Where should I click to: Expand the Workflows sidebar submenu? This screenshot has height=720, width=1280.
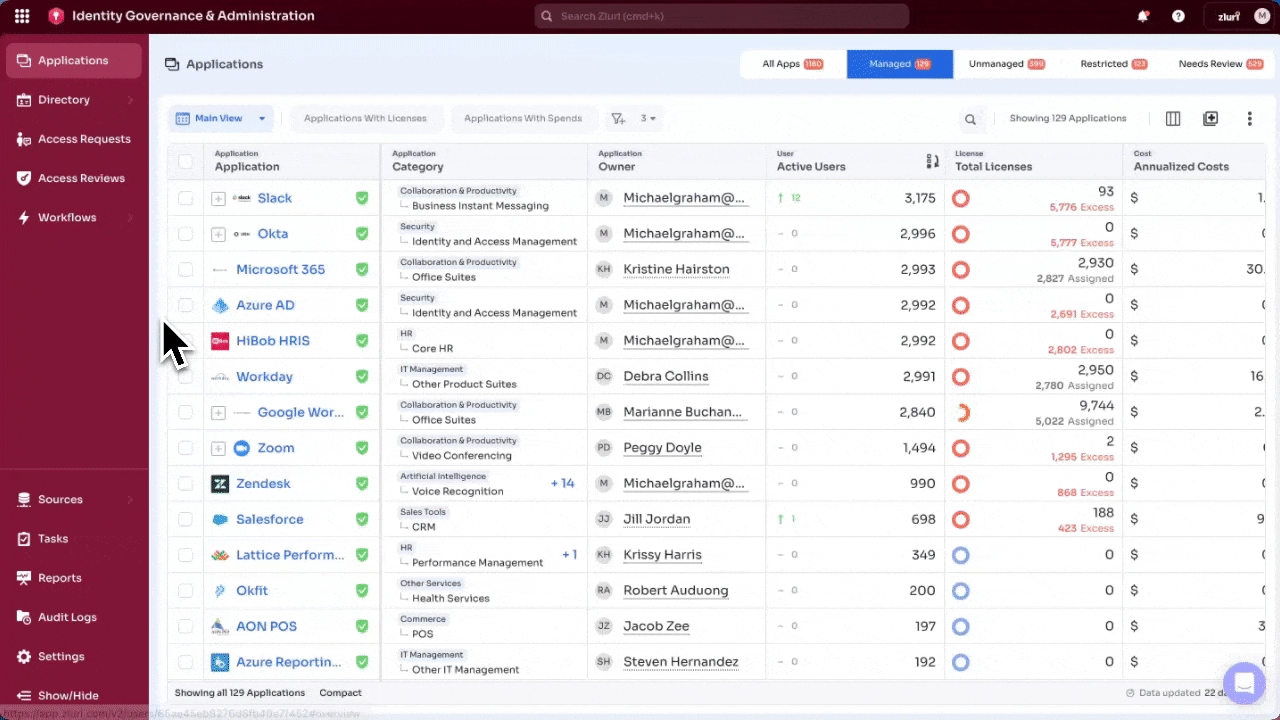click(x=130, y=218)
